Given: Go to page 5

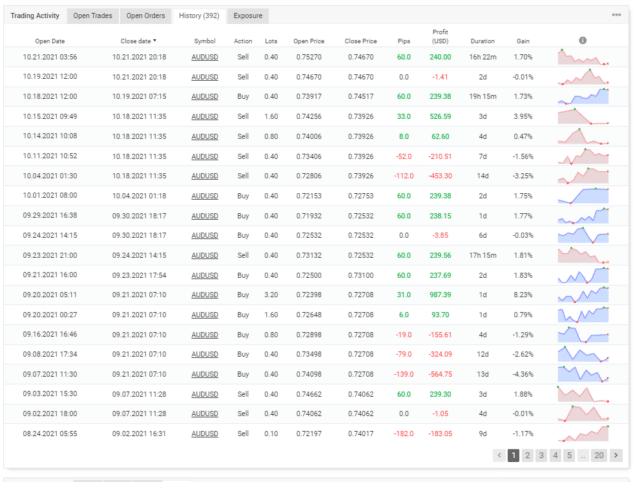Looking at the screenshot, I should [x=569, y=455].
